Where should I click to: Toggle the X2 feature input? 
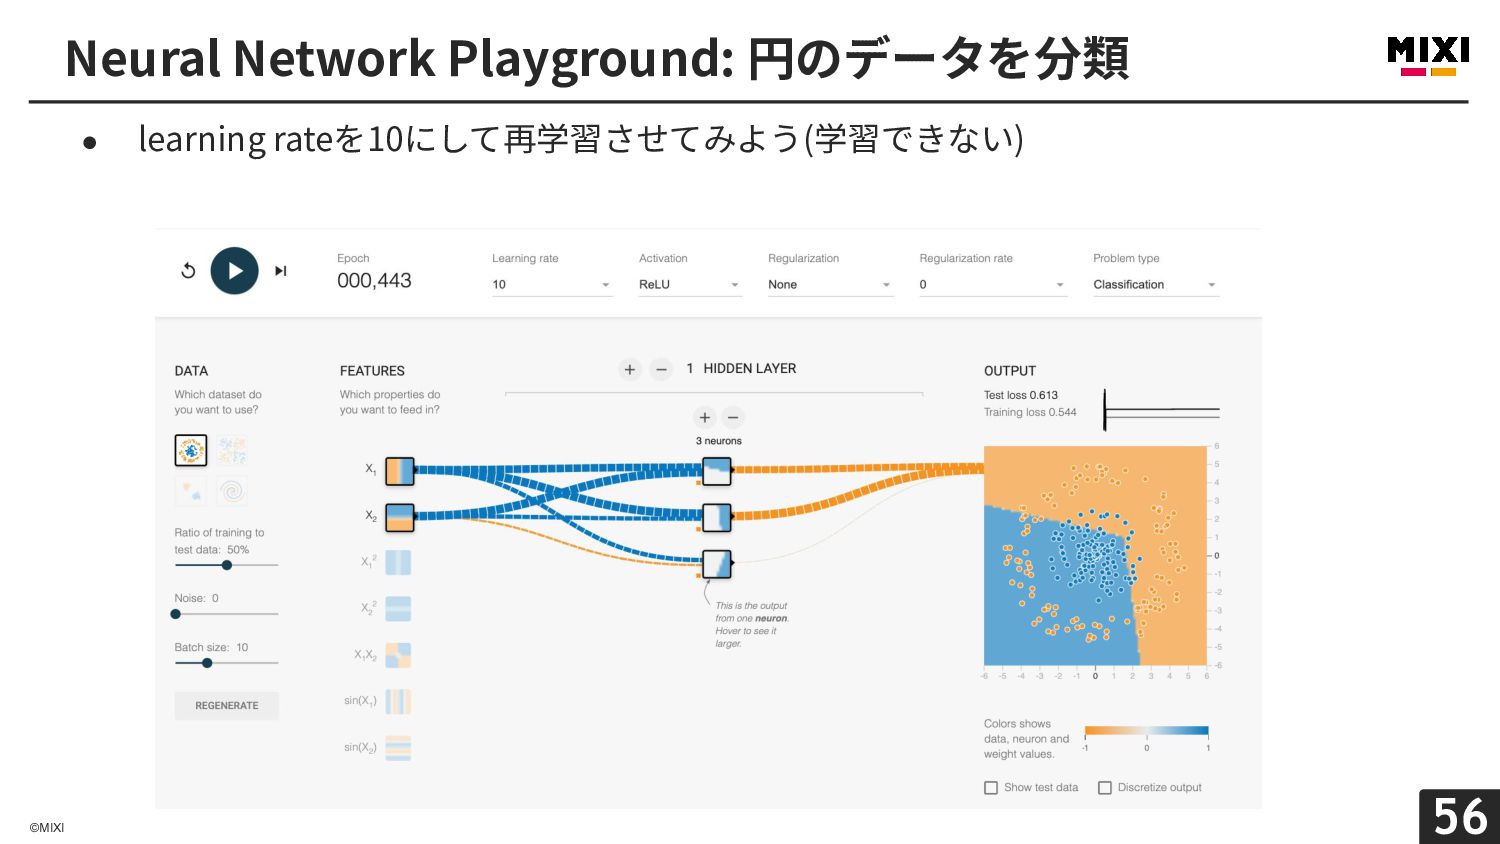click(399, 517)
